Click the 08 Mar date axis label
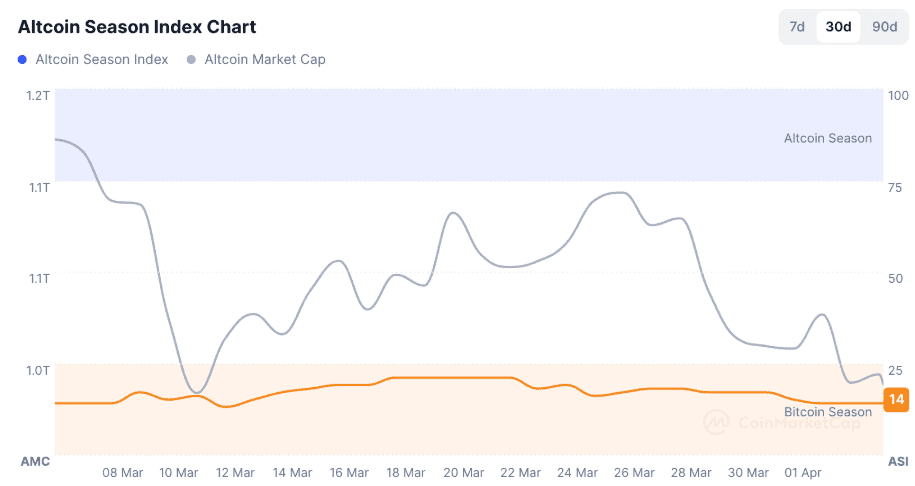 click(x=123, y=472)
